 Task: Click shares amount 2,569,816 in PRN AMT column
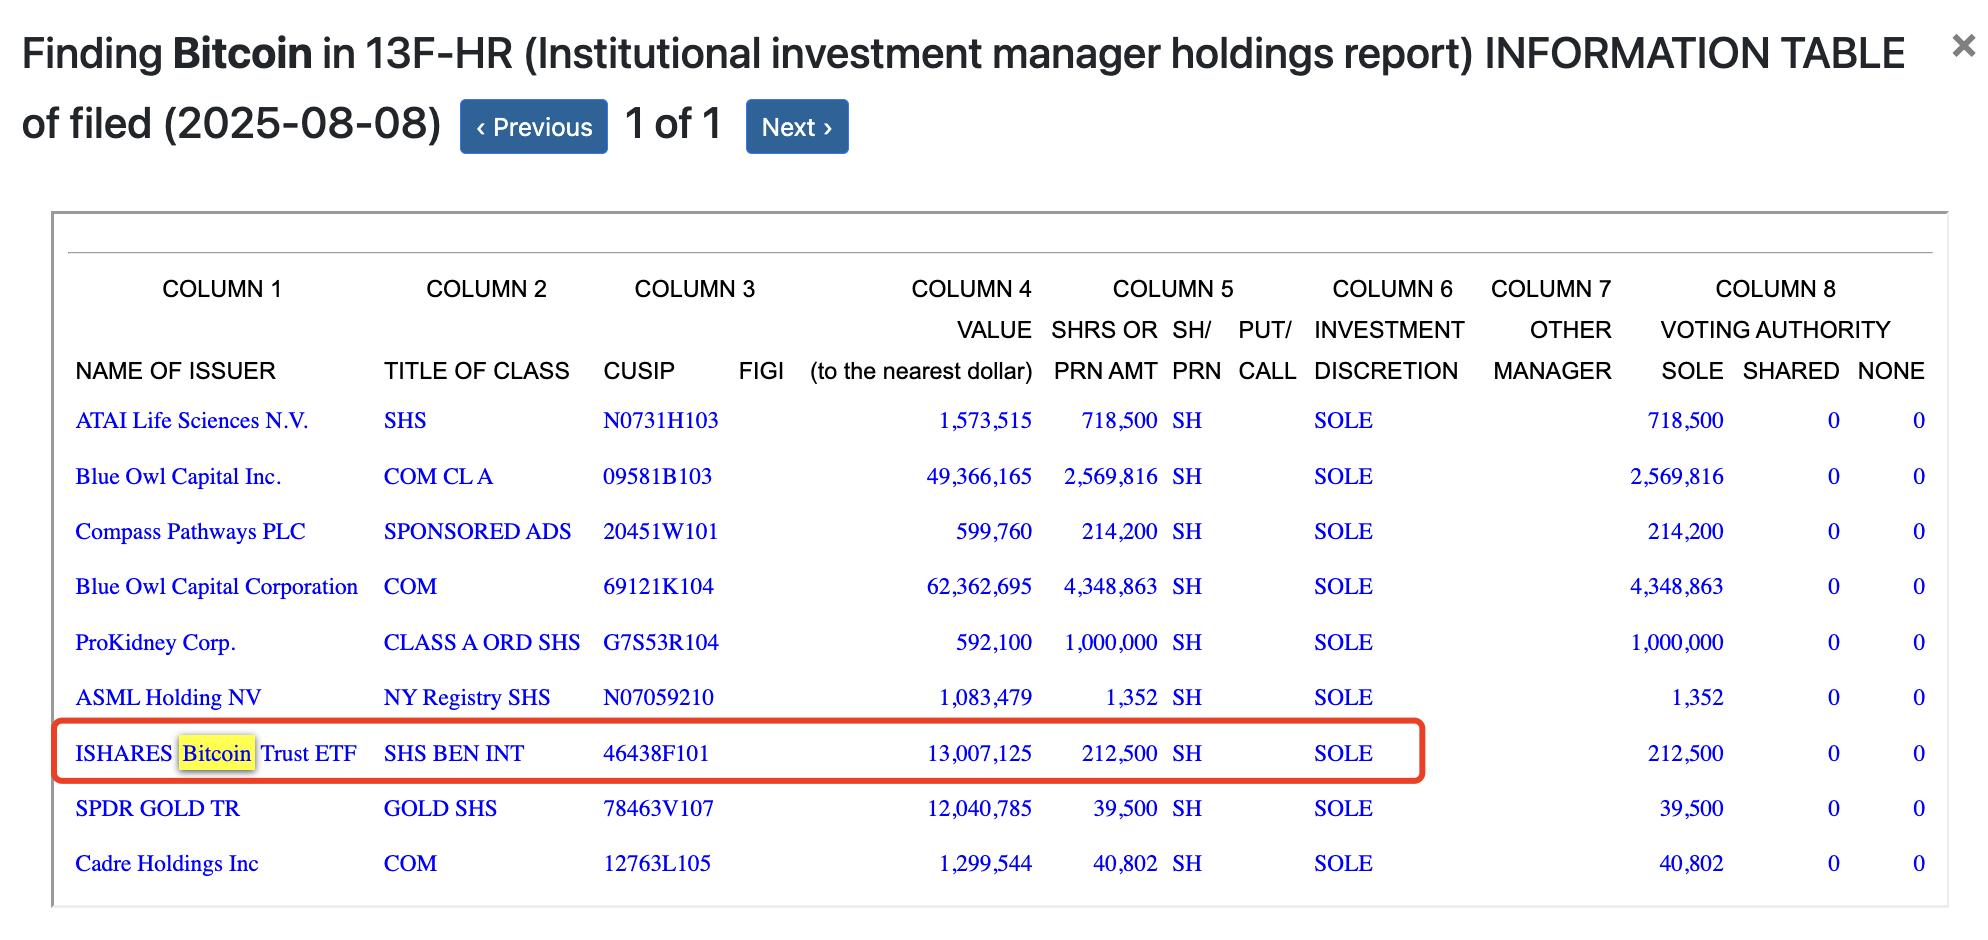(x=1110, y=476)
